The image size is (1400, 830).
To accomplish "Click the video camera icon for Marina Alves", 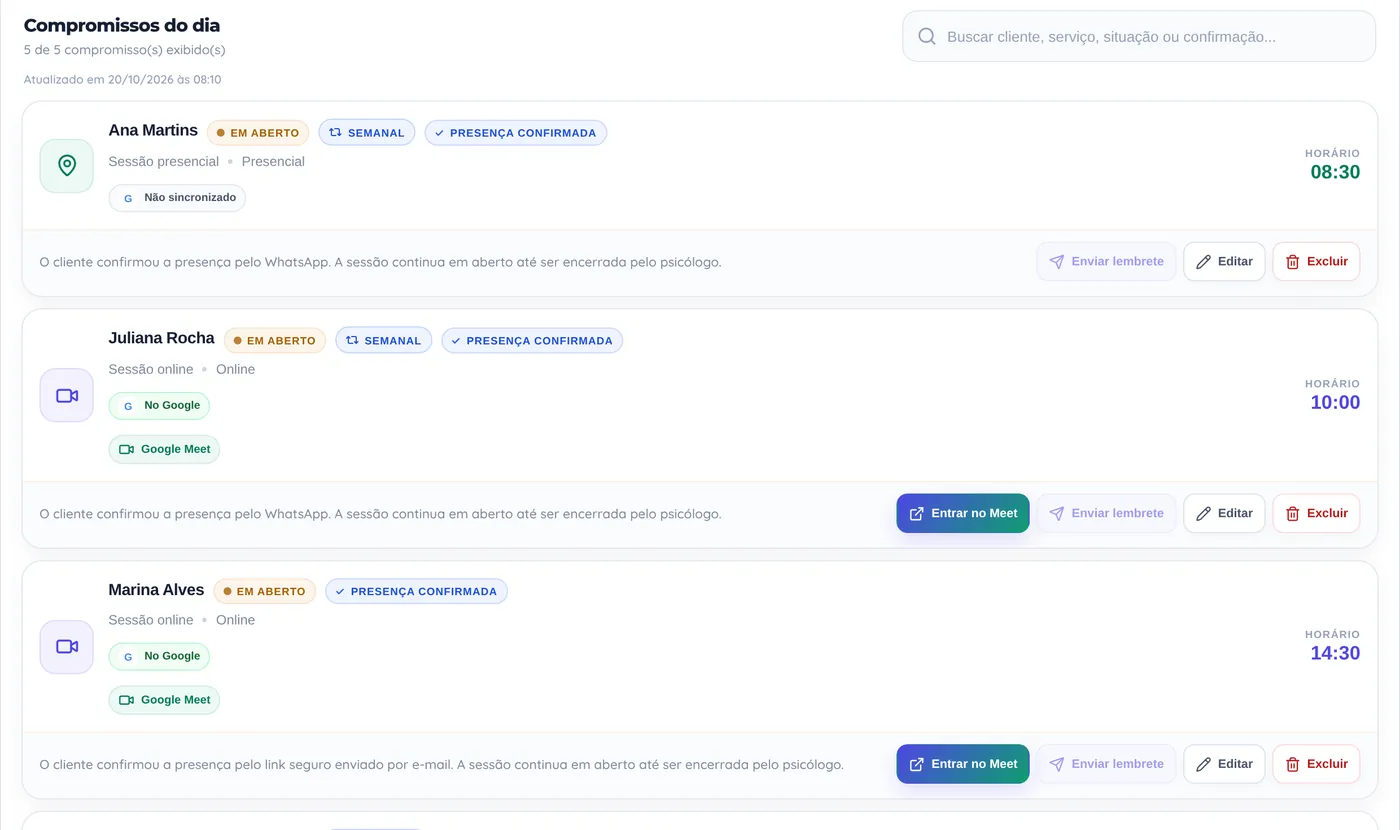I will point(67,646).
